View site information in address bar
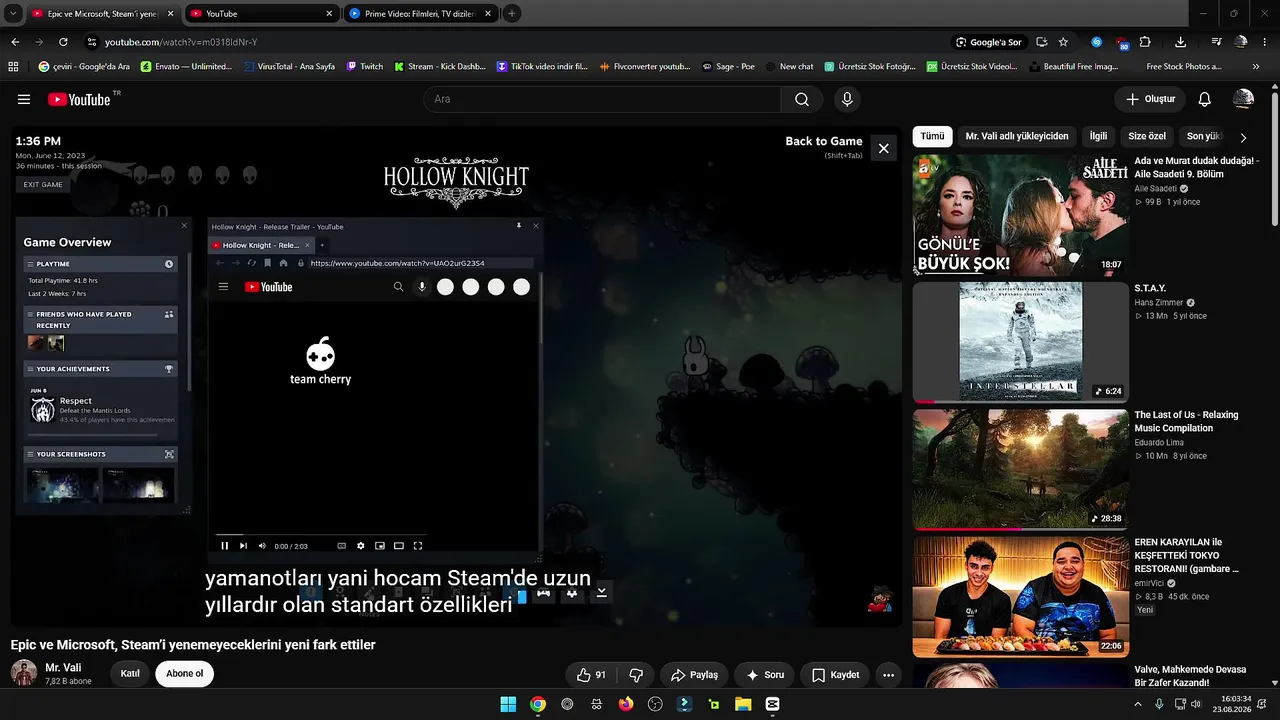Image resolution: width=1280 pixels, height=720 pixels. pyautogui.click(x=92, y=42)
